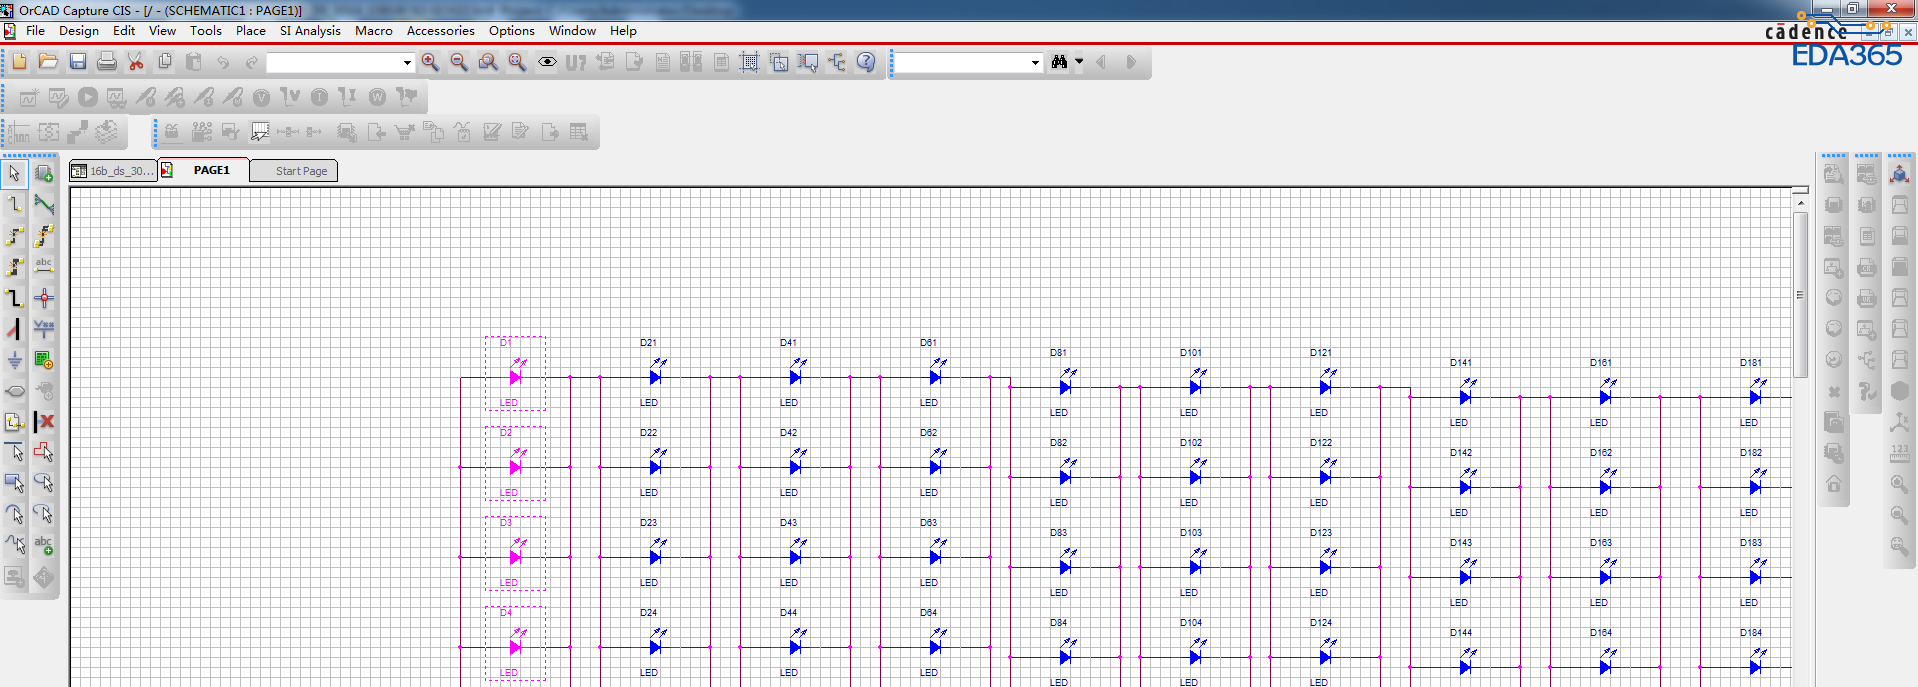Viewport: 1918px width, 687px height.
Task: Open the Project Manager tree icon
Action: tap(837, 62)
